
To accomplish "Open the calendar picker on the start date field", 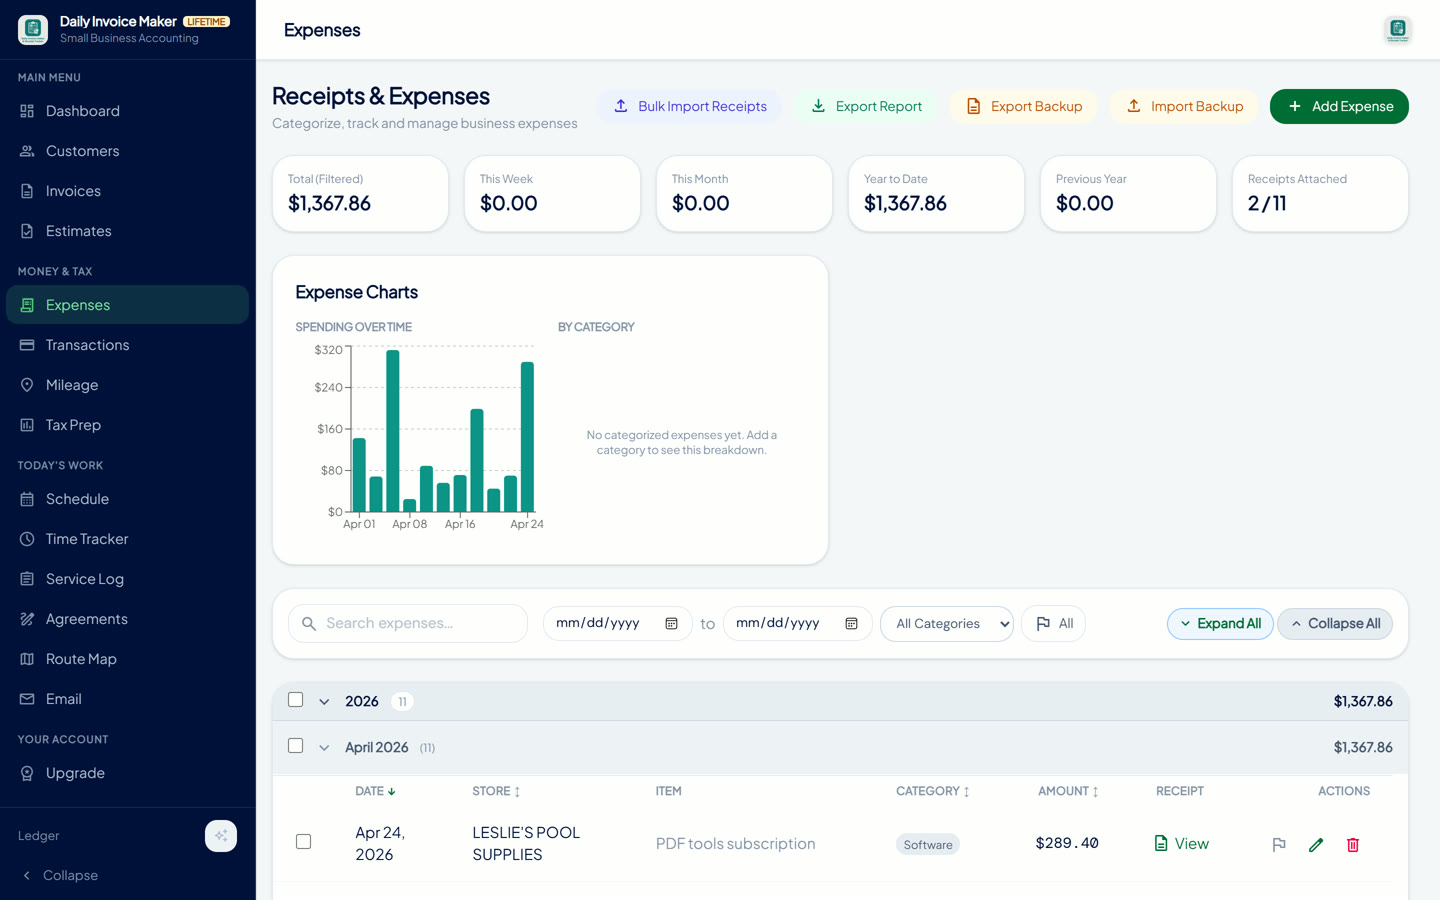I will (672, 623).
